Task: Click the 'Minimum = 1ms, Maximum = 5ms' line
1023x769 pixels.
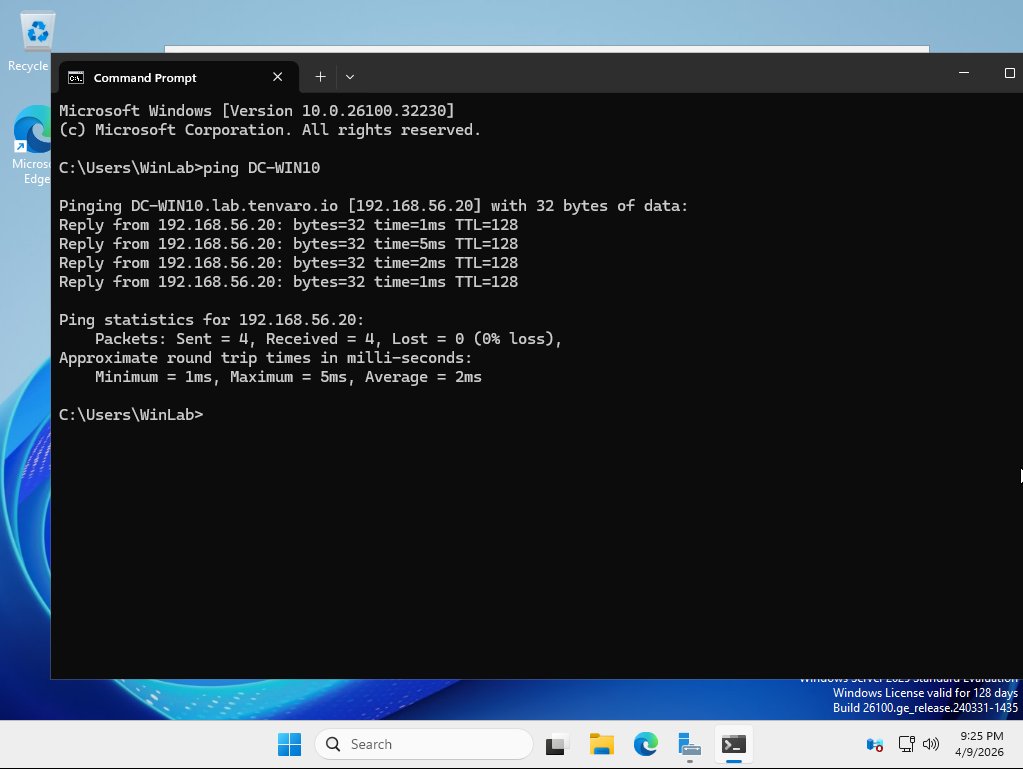Action: (288, 376)
